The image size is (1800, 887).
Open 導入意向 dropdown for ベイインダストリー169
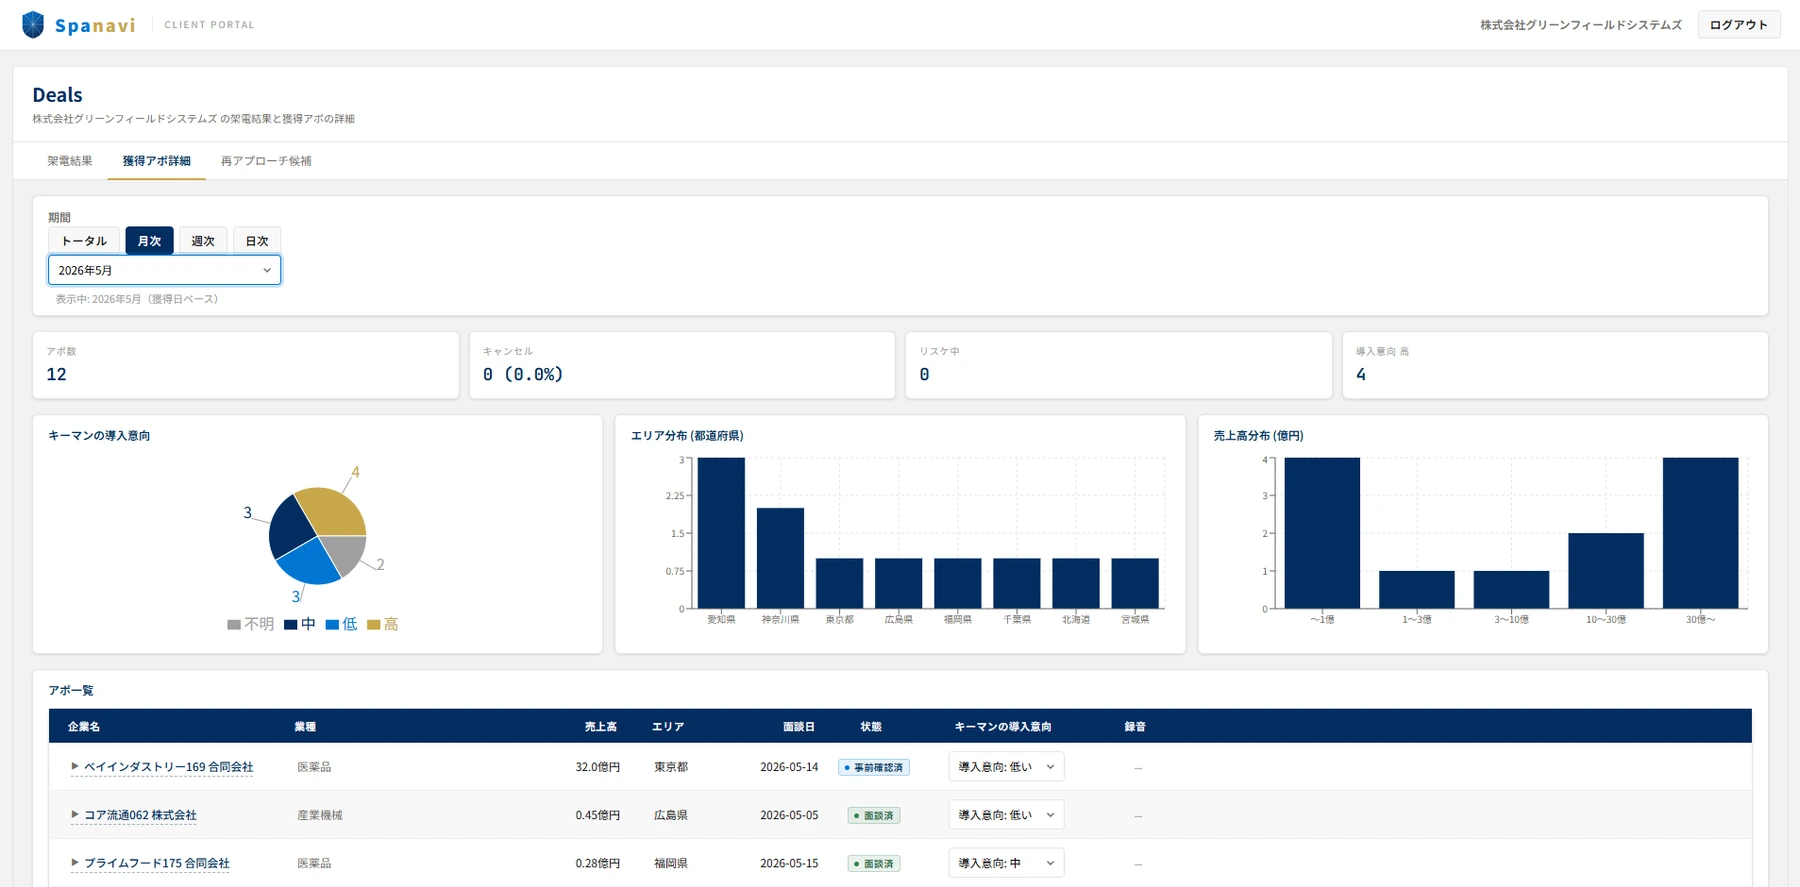pyautogui.click(x=1006, y=767)
